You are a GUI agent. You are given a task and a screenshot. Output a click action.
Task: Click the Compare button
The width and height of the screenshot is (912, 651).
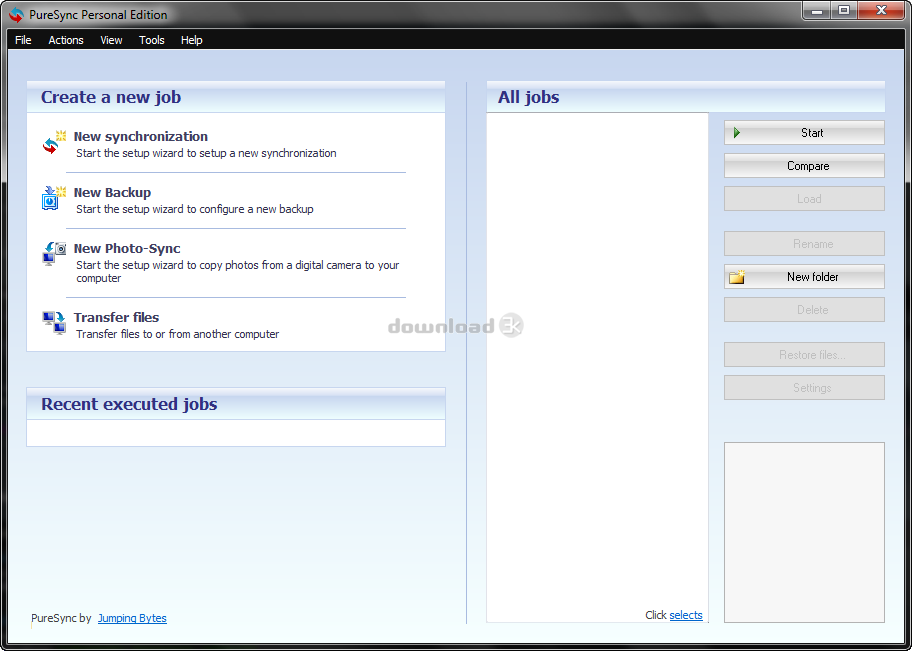[x=804, y=166]
